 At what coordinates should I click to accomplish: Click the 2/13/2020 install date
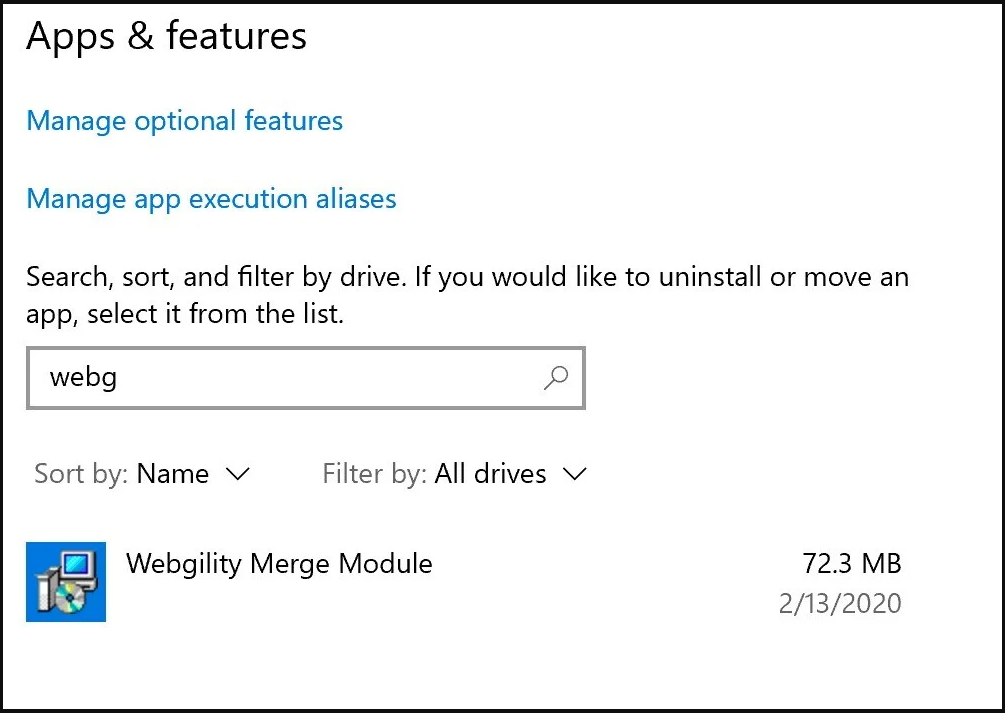(x=839, y=604)
